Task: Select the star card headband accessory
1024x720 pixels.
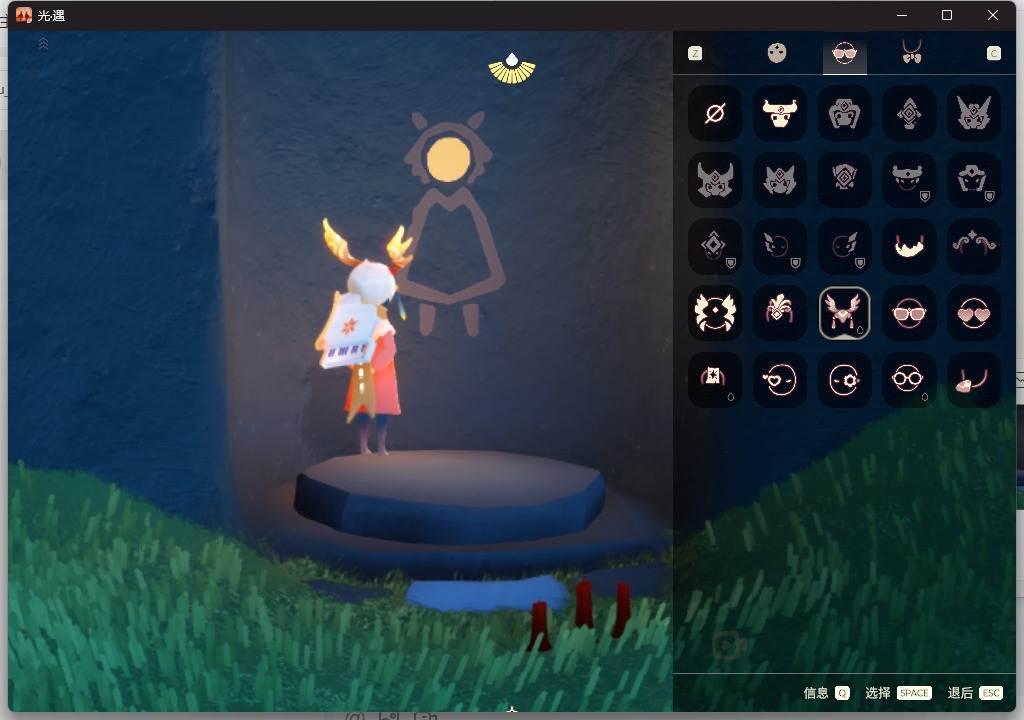Action: pyautogui.click(x=715, y=380)
